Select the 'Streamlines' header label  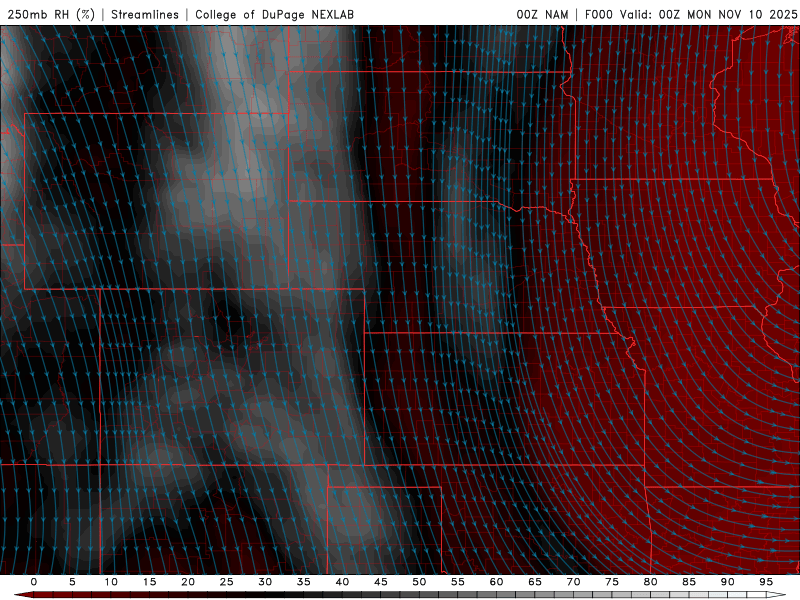point(145,14)
